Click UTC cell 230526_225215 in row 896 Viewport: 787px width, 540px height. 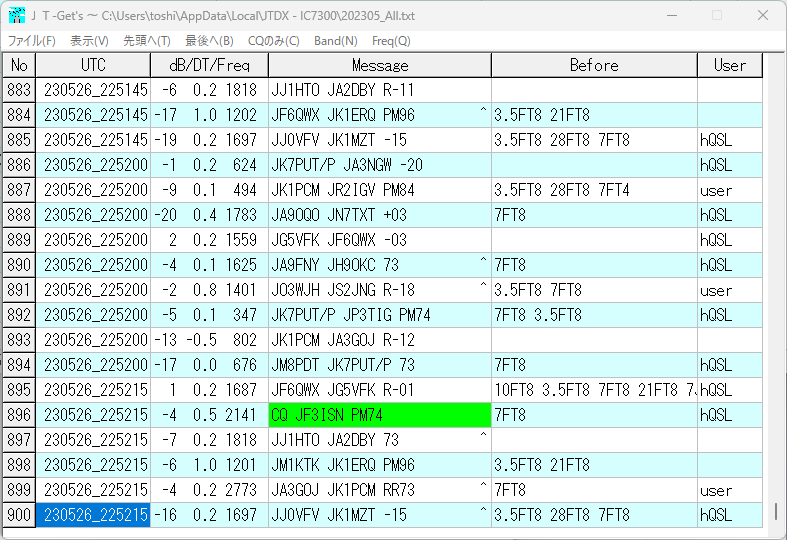point(93,415)
